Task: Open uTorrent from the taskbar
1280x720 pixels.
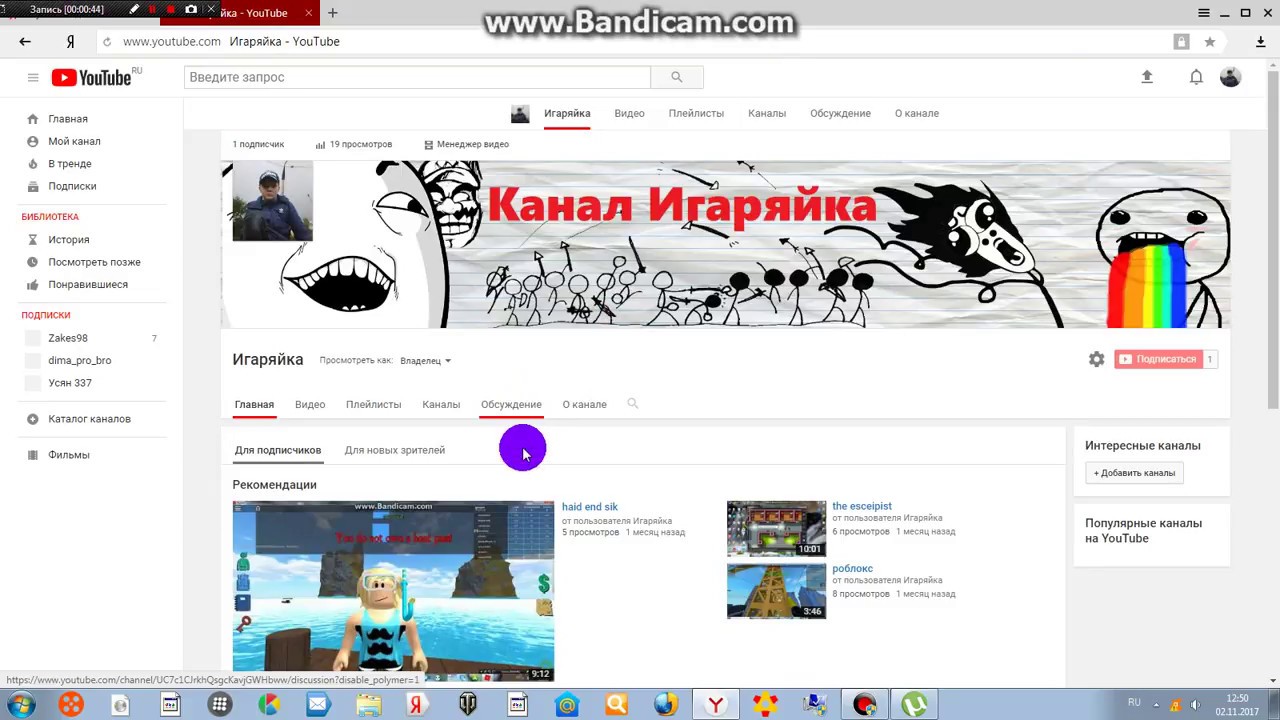Action: pyautogui.click(x=914, y=704)
